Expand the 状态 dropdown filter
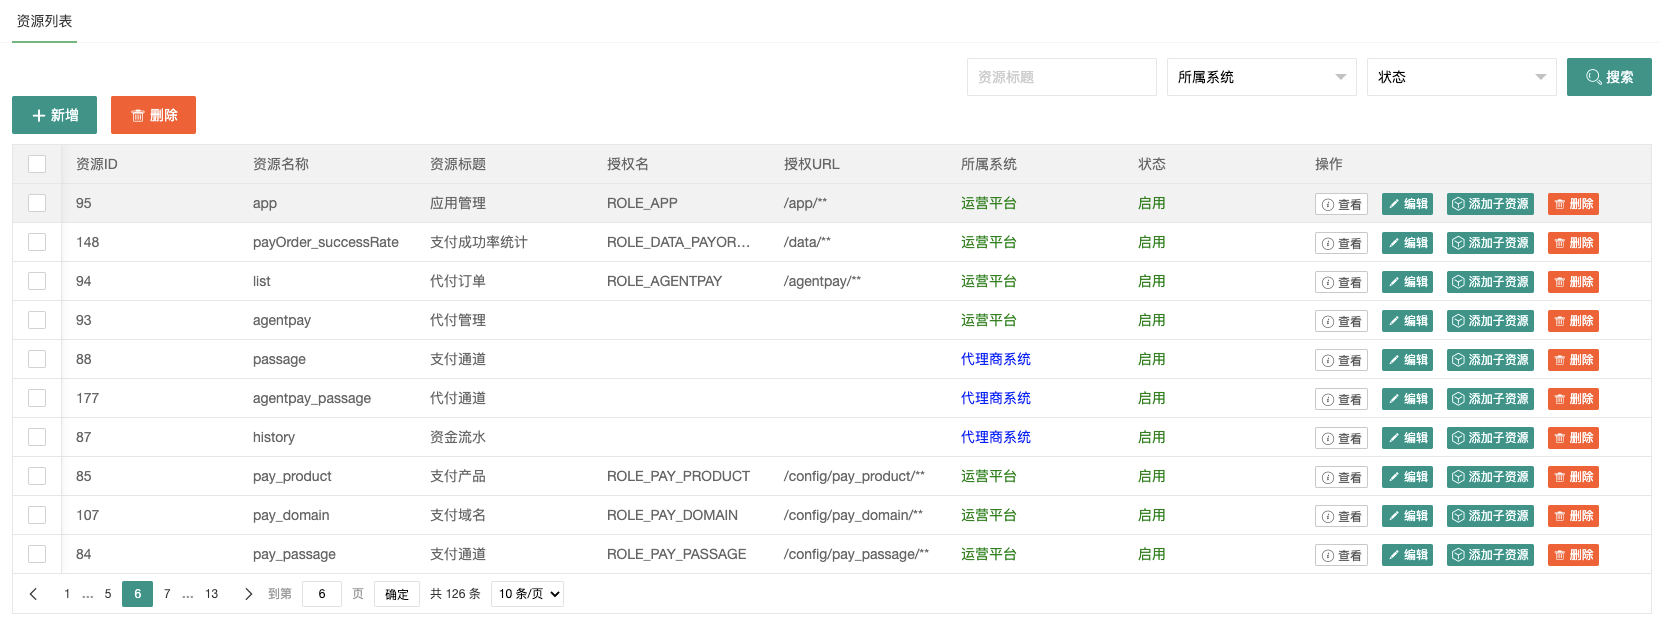This screenshot has height=620, width=1660. tap(1460, 77)
